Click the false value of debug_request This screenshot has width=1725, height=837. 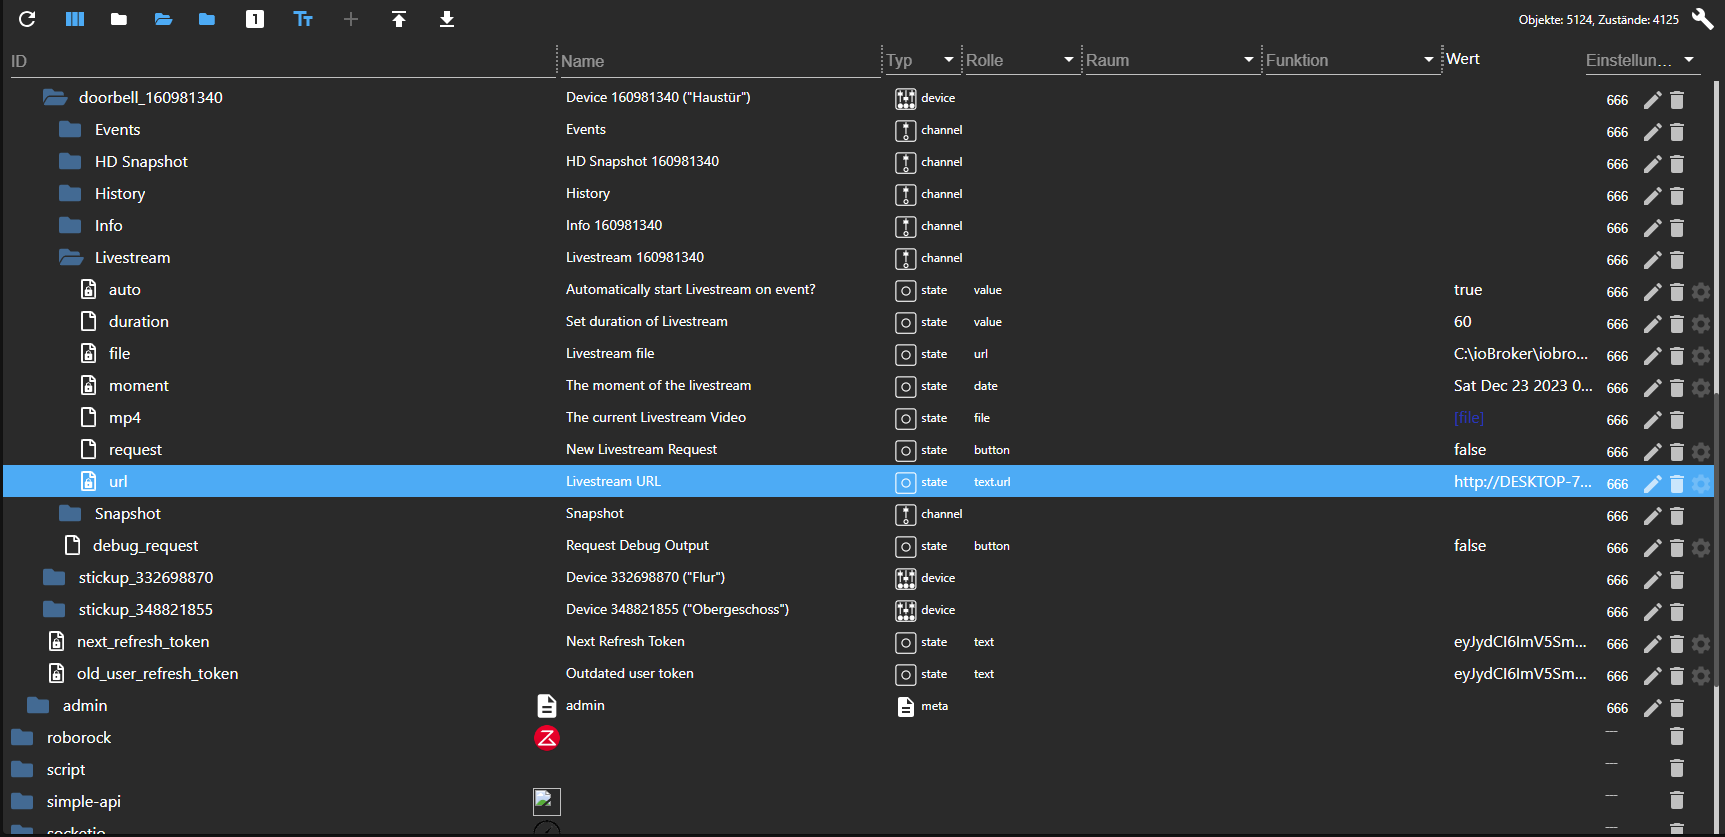pos(1470,546)
